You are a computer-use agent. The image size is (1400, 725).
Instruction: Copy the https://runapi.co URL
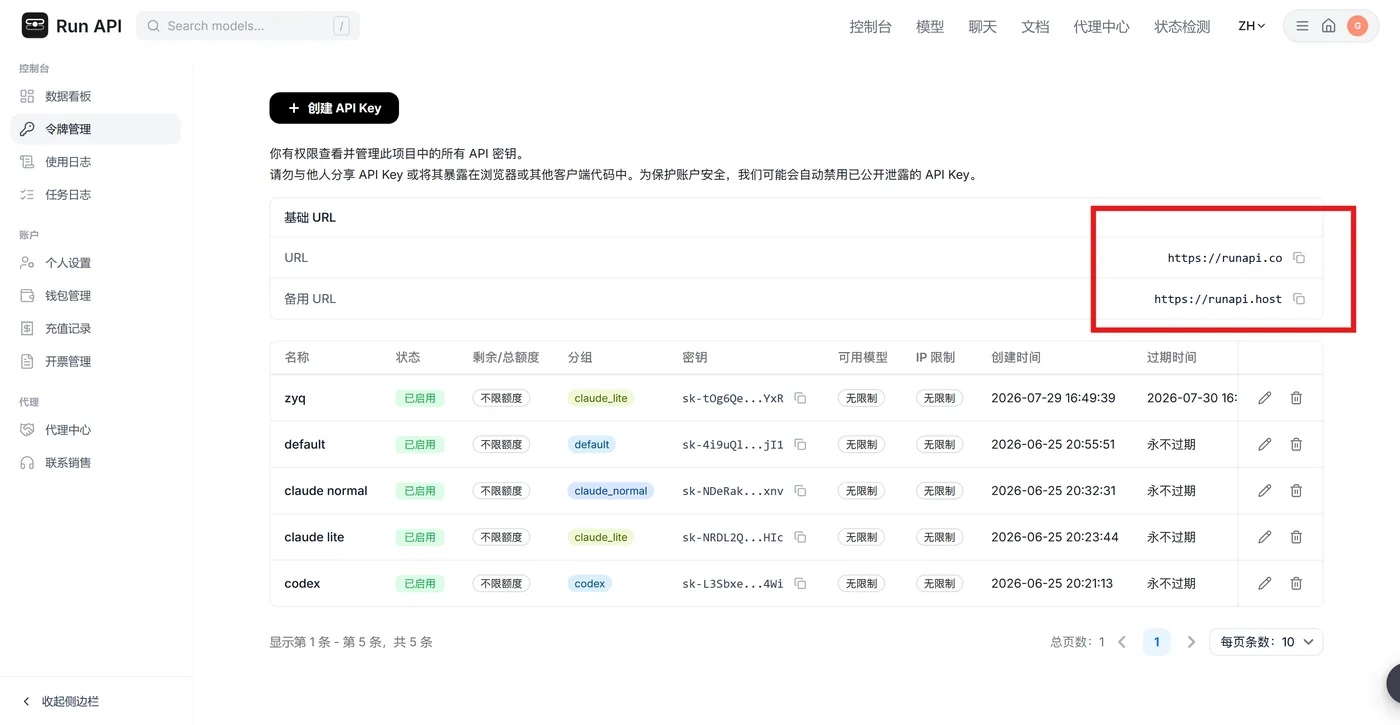(x=1299, y=258)
